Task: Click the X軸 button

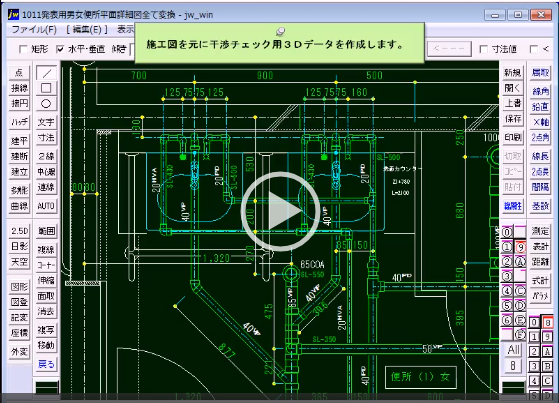Action: (540, 122)
